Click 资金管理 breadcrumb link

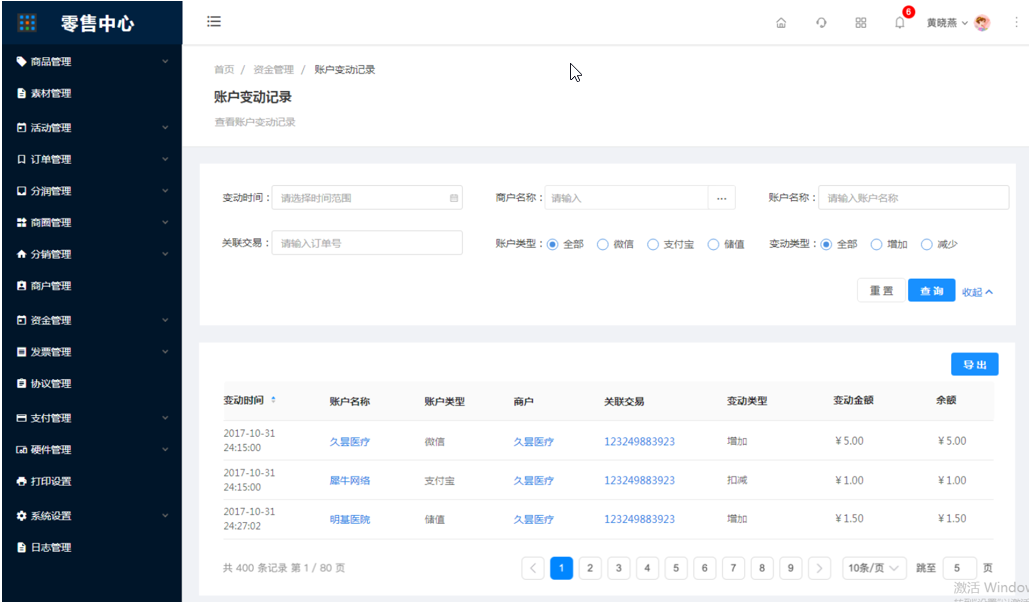[274, 70]
